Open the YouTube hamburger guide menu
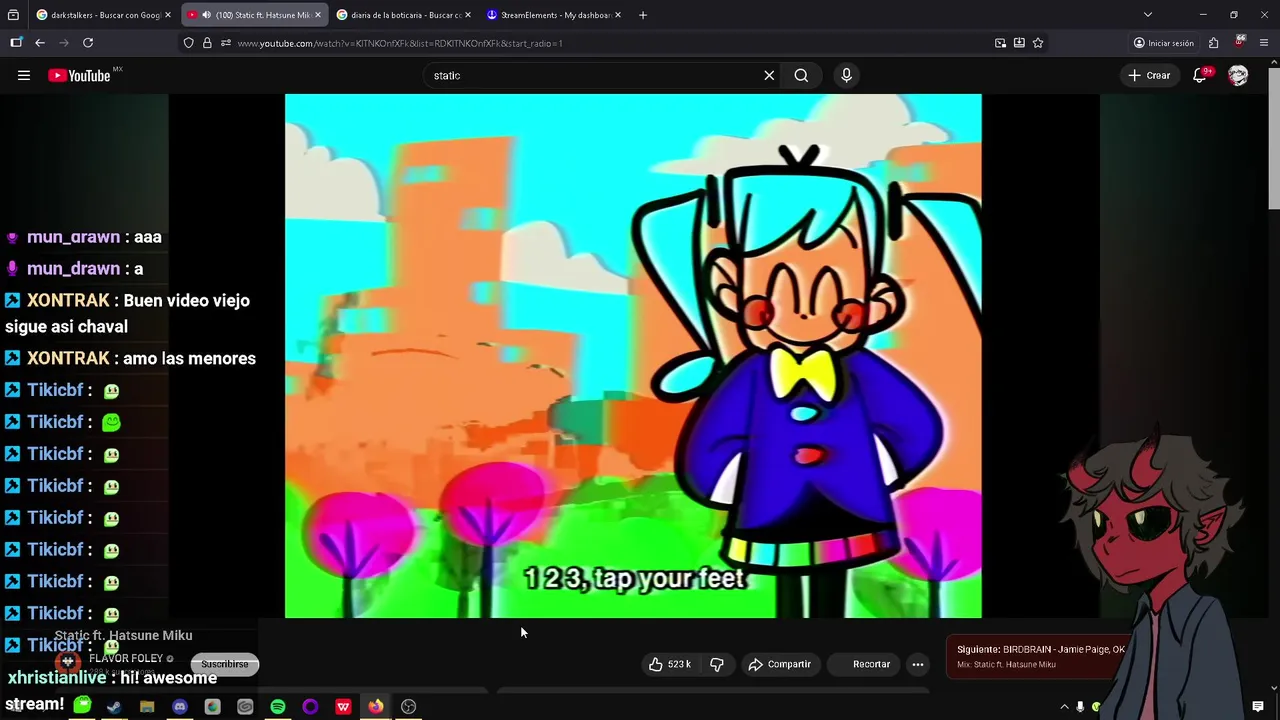1280x720 pixels. [x=24, y=75]
